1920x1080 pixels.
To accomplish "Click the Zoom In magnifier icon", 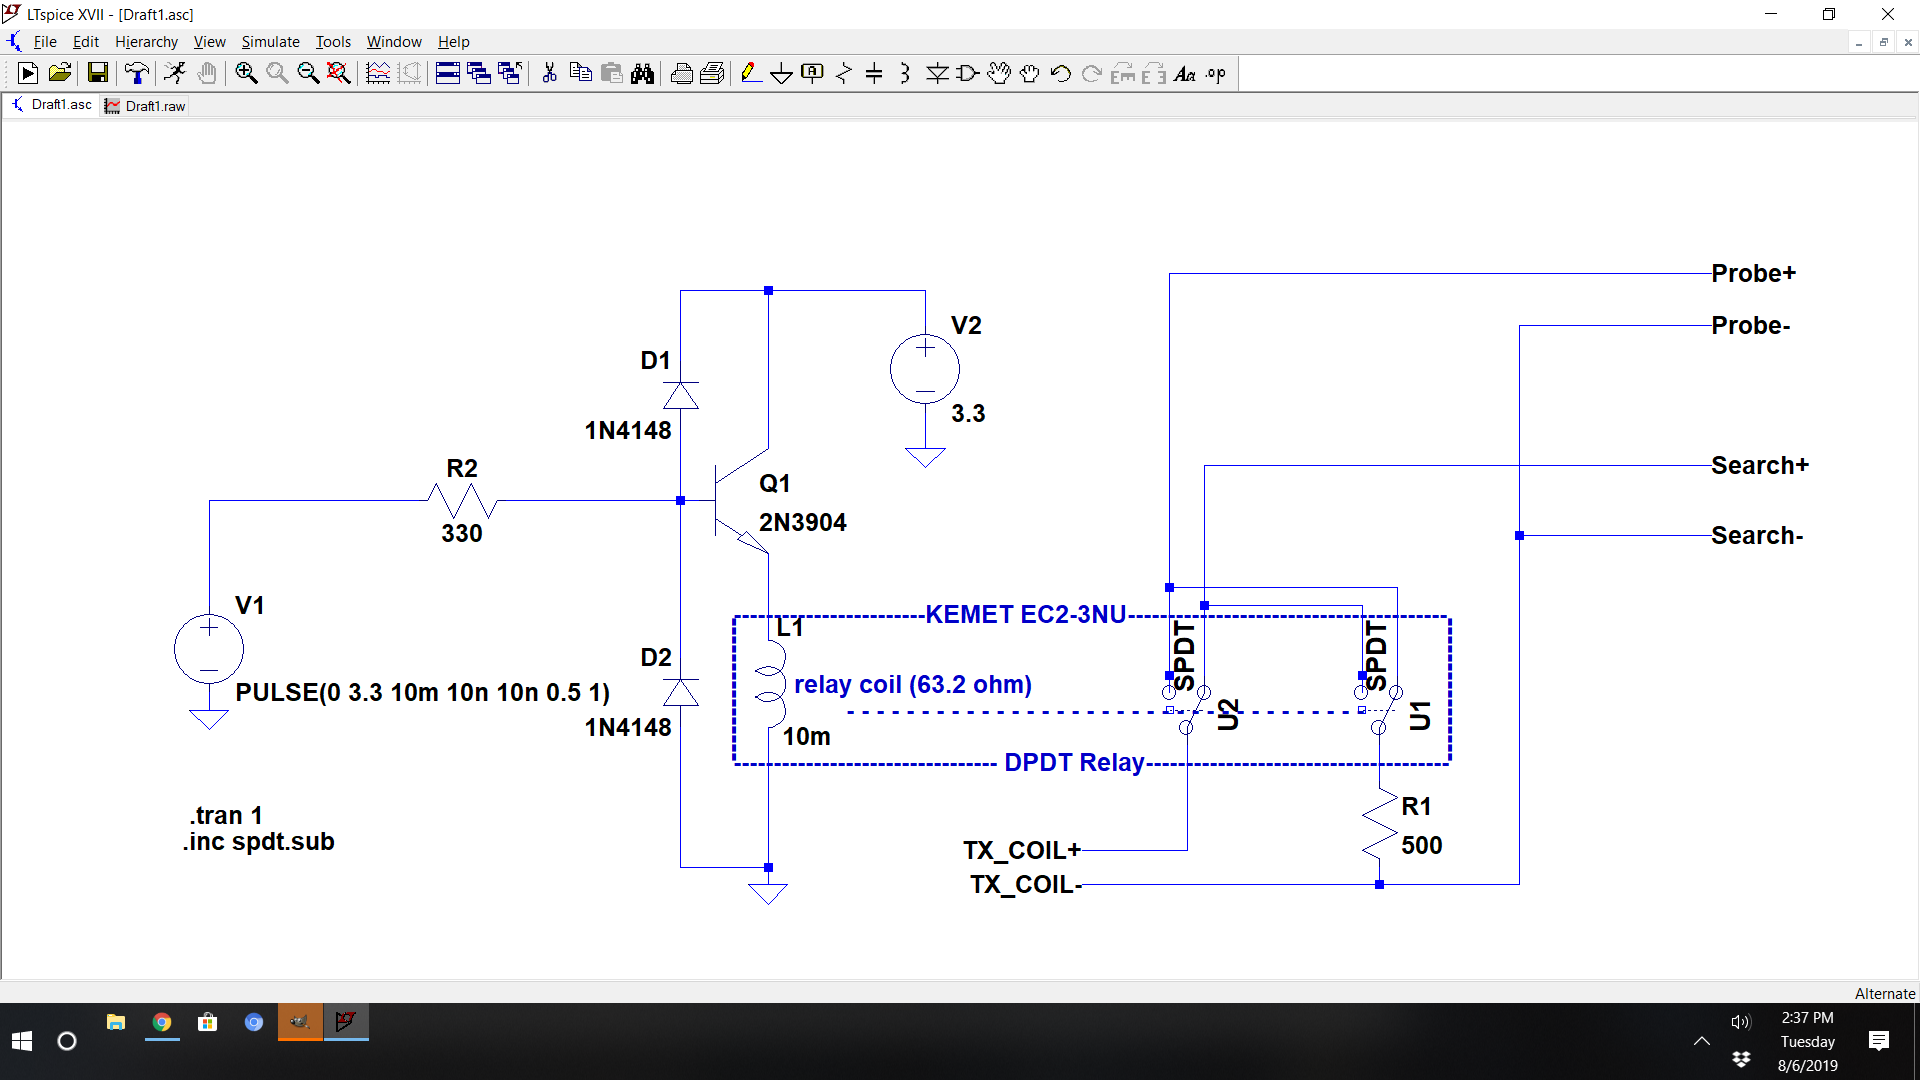I will (246, 73).
